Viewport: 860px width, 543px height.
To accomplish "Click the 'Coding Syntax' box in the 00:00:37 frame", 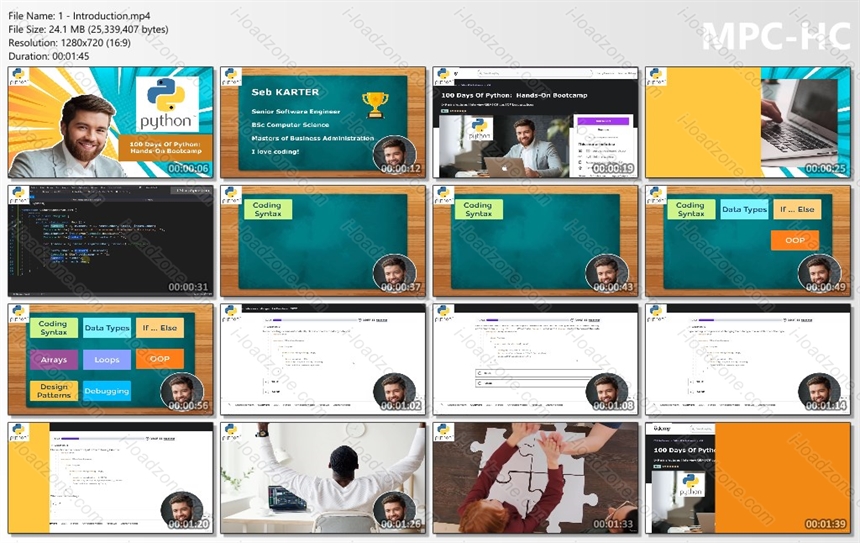I will 268,209.
